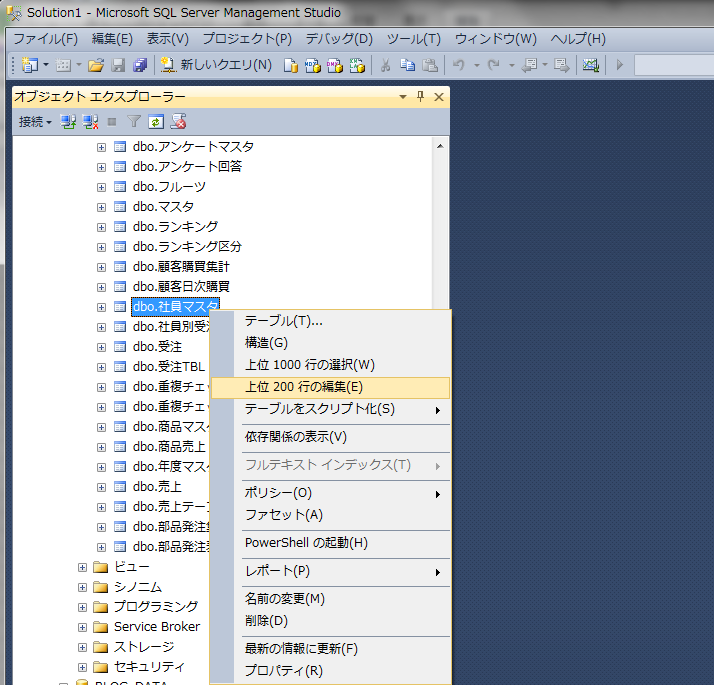Click the Activity Monitor icon
Image resolution: width=714 pixels, height=685 pixels.
click(x=591, y=65)
